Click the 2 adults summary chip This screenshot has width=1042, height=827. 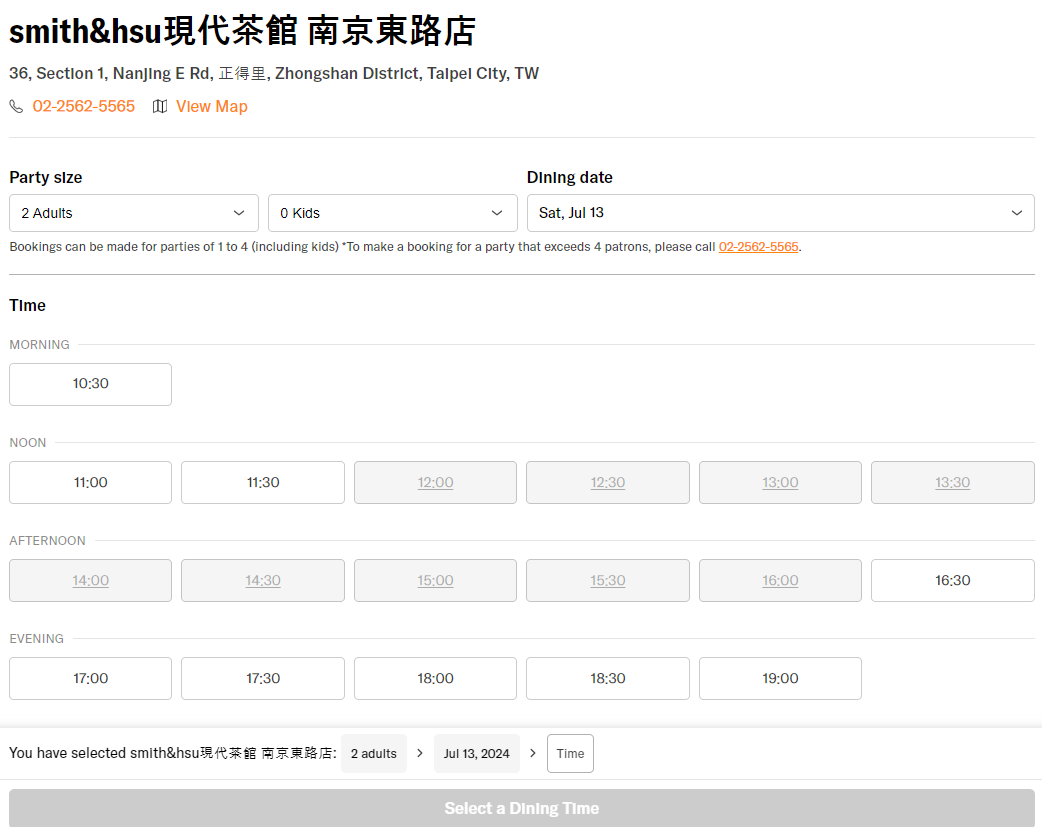[374, 754]
